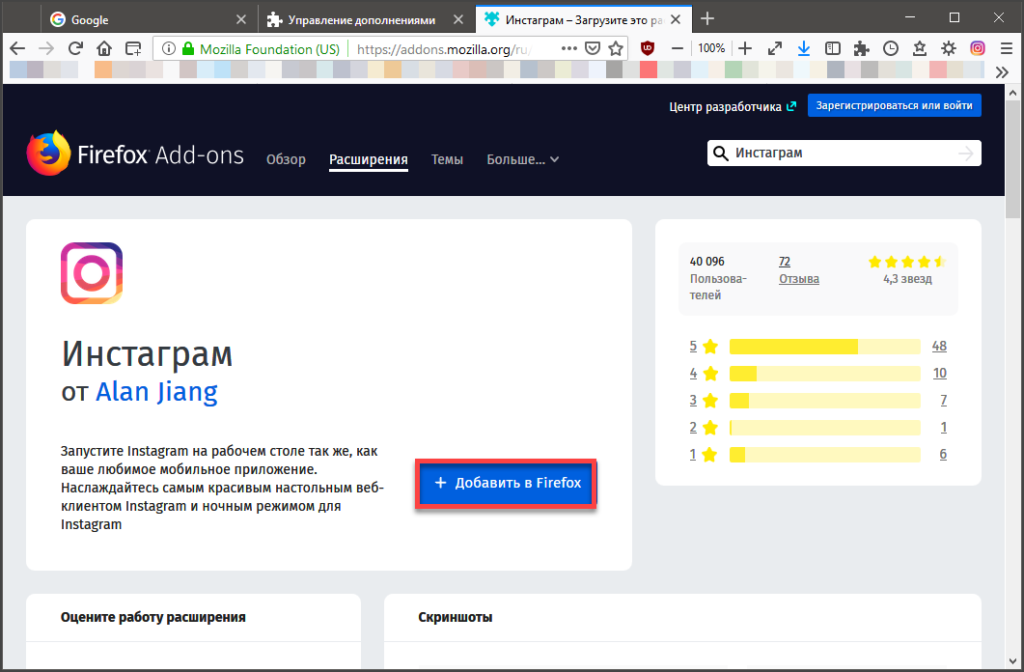Open the Расширения navigation item

click(368, 159)
